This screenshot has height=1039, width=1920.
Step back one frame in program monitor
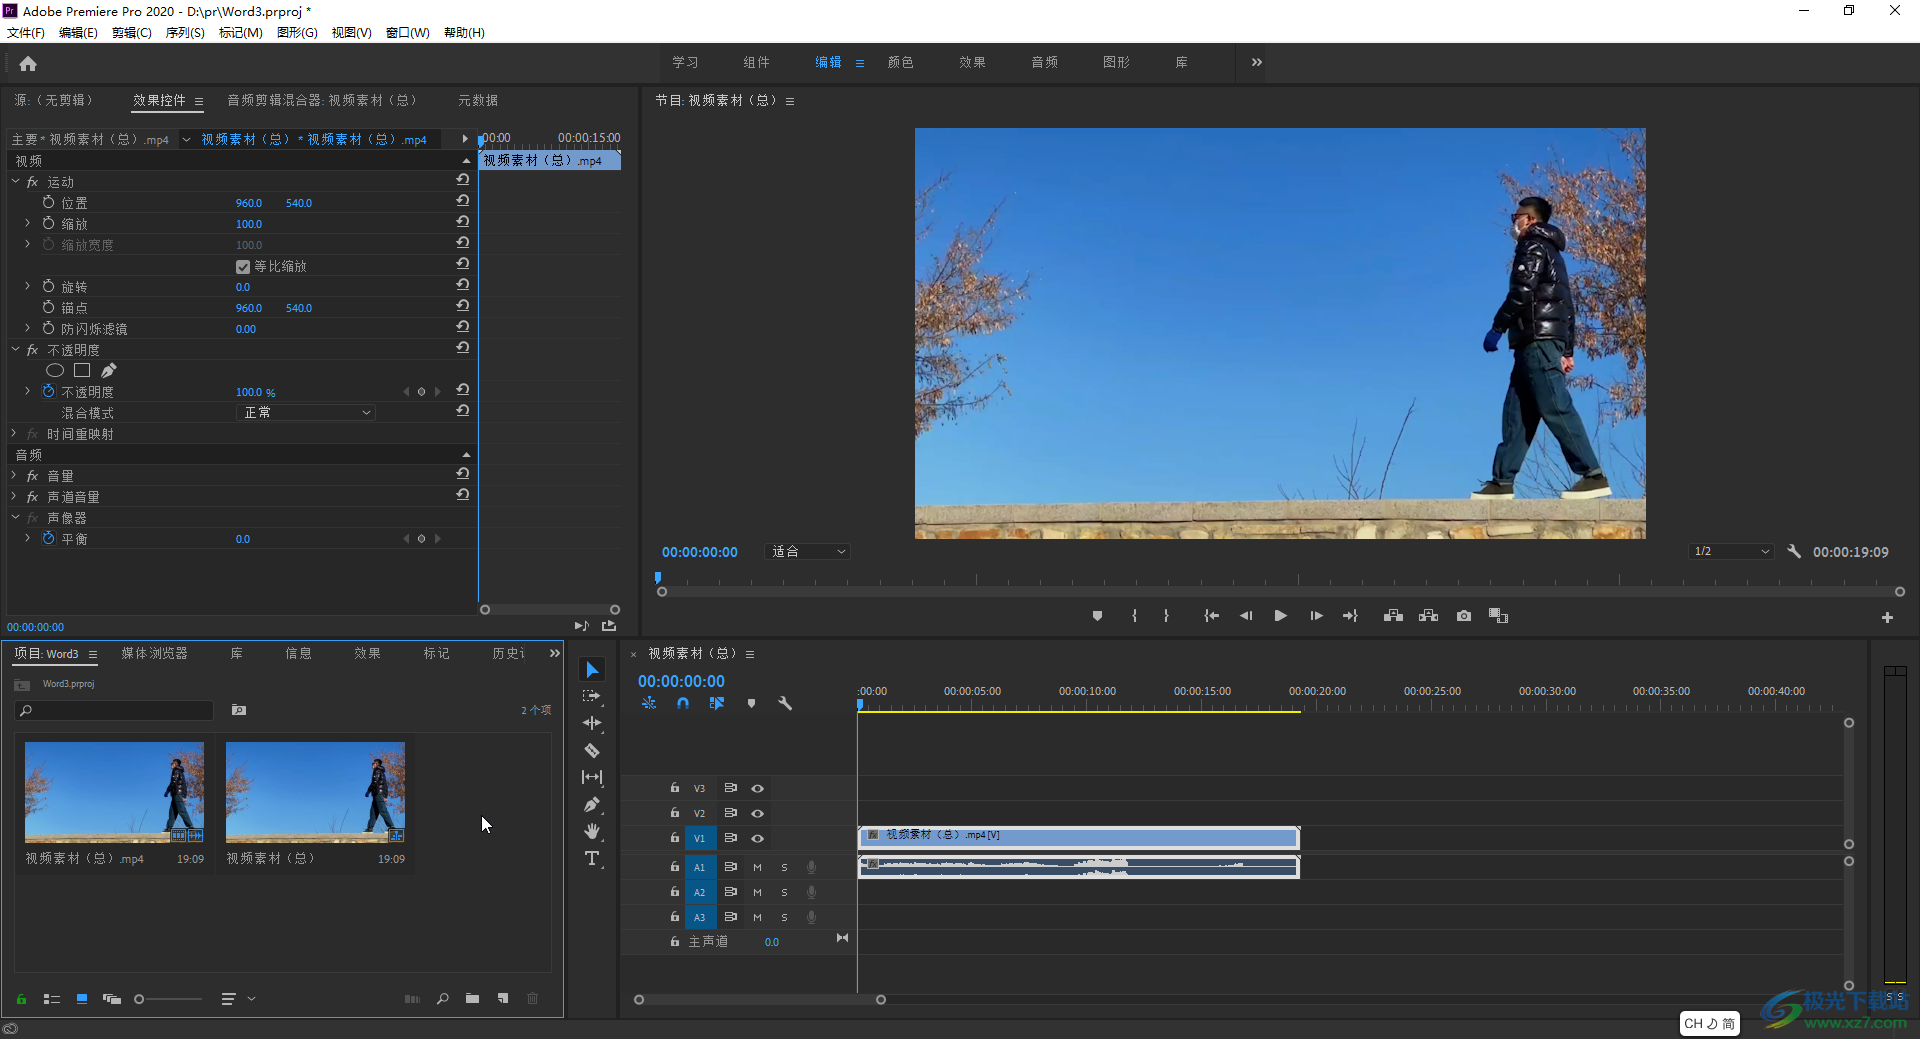(x=1246, y=616)
